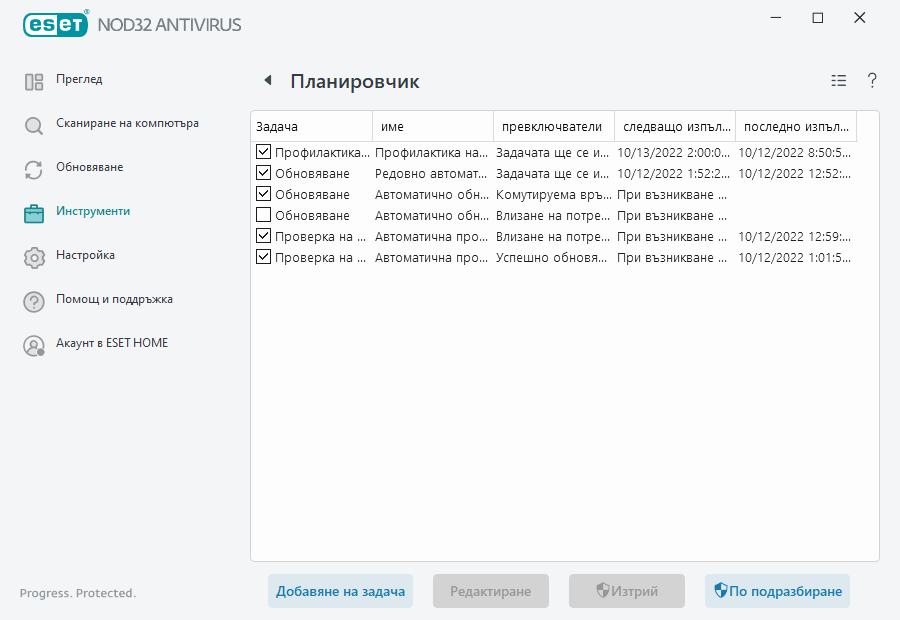The image size is (900, 620).
Task: Disable the Профилактика task checkbox
Action: (x=264, y=152)
